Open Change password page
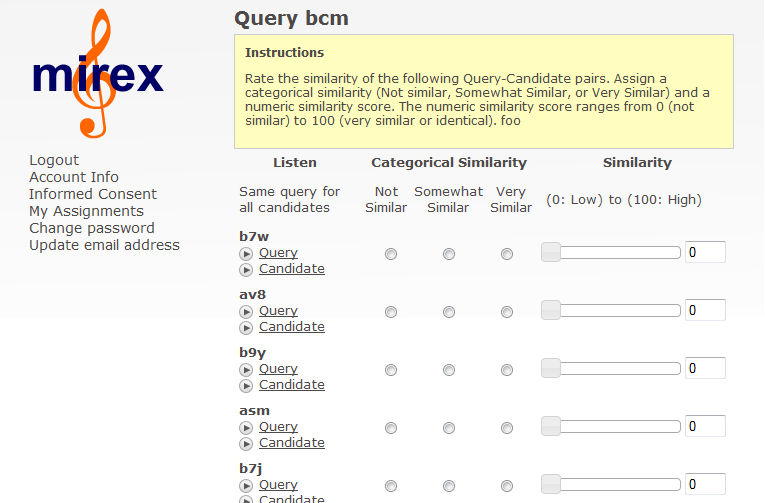The image size is (765, 503). pyautogui.click(x=92, y=228)
